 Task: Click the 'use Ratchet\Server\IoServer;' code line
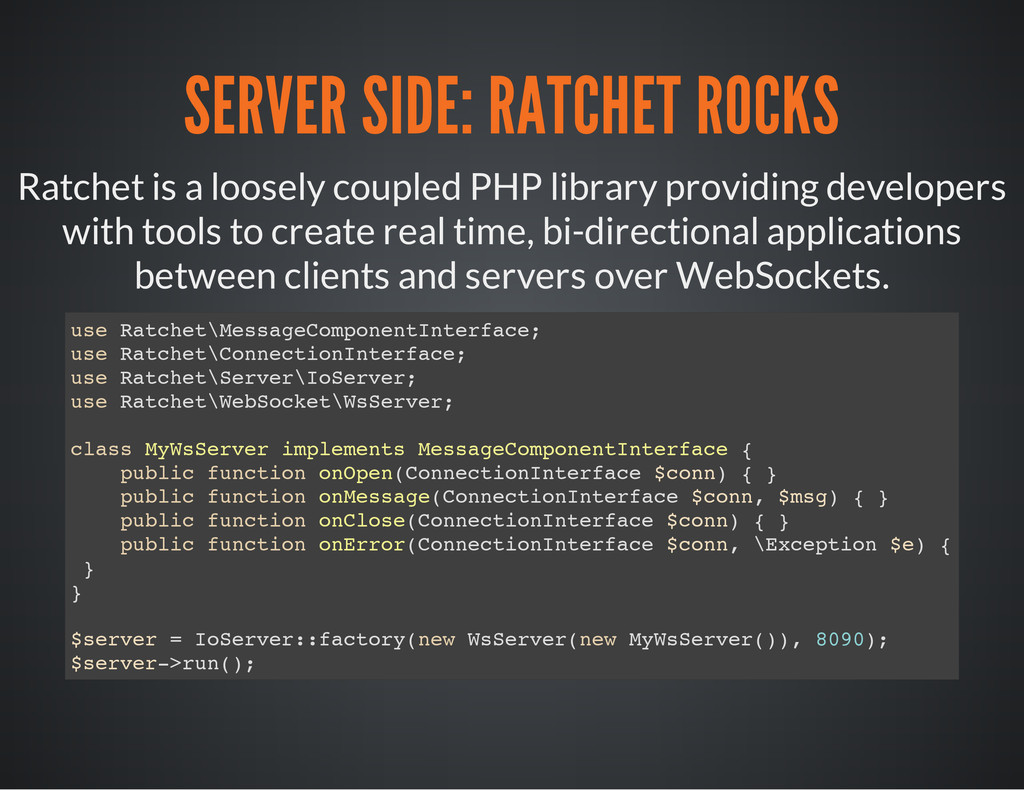[x=244, y=378]
